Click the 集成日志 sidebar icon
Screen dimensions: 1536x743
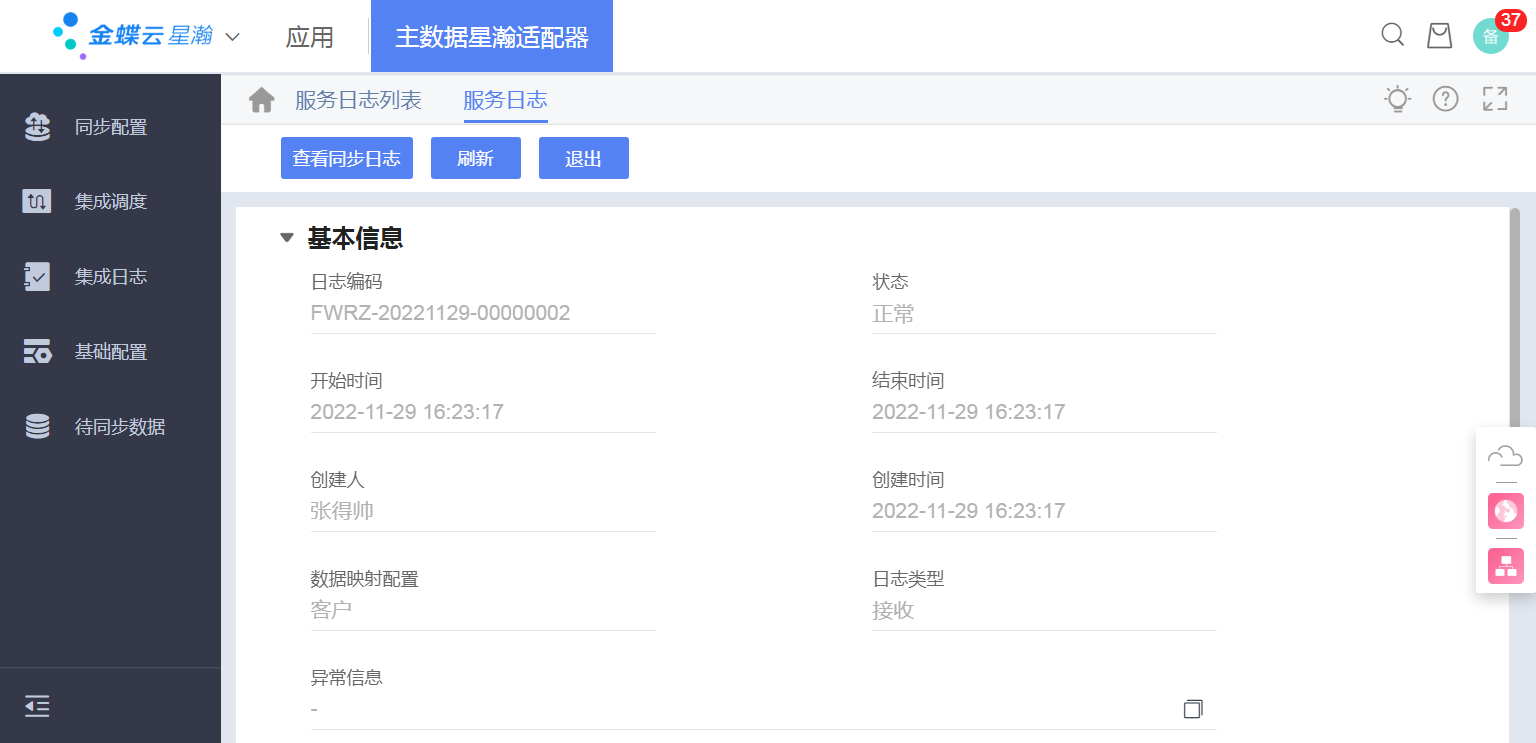(x=37, y=277)
